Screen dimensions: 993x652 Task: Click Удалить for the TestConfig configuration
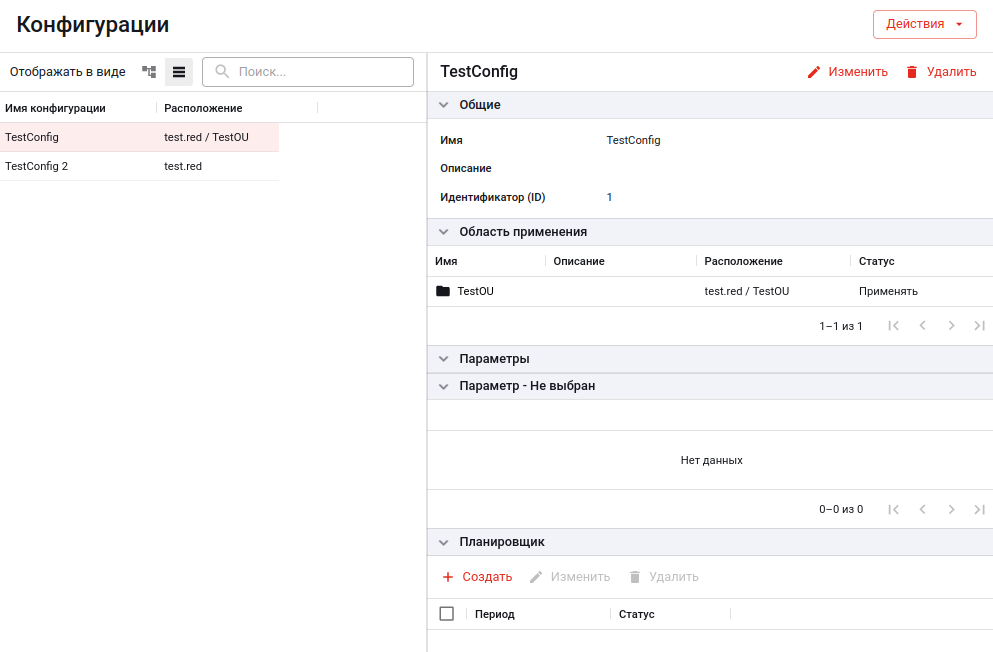coord(941,72)
